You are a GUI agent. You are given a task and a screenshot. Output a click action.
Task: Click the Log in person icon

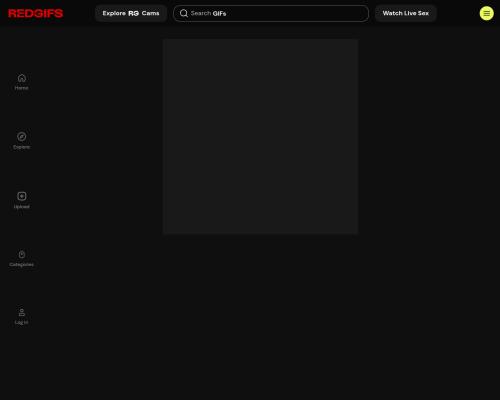tap(22, 312)
